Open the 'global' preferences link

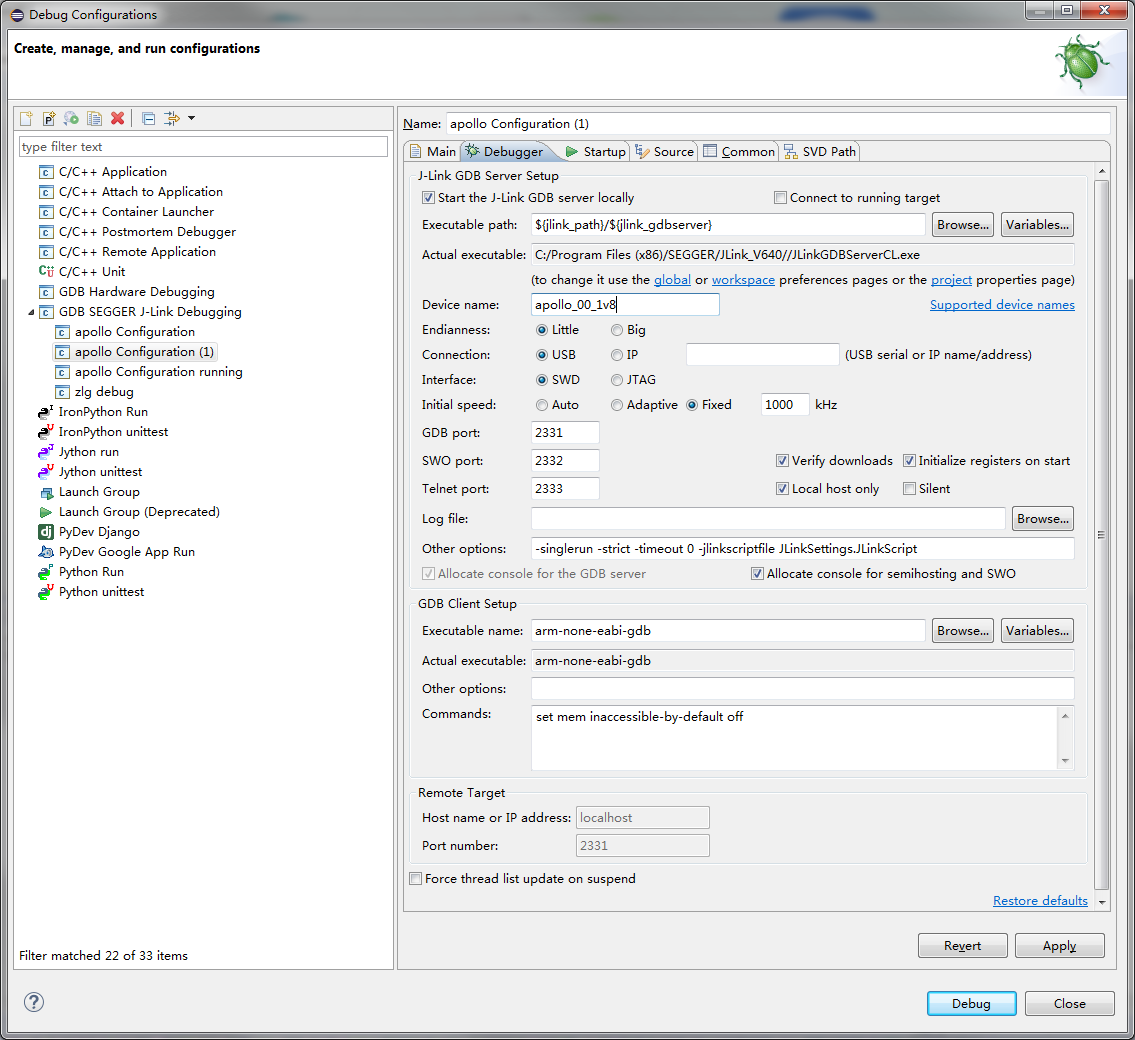tap(672, 279)
